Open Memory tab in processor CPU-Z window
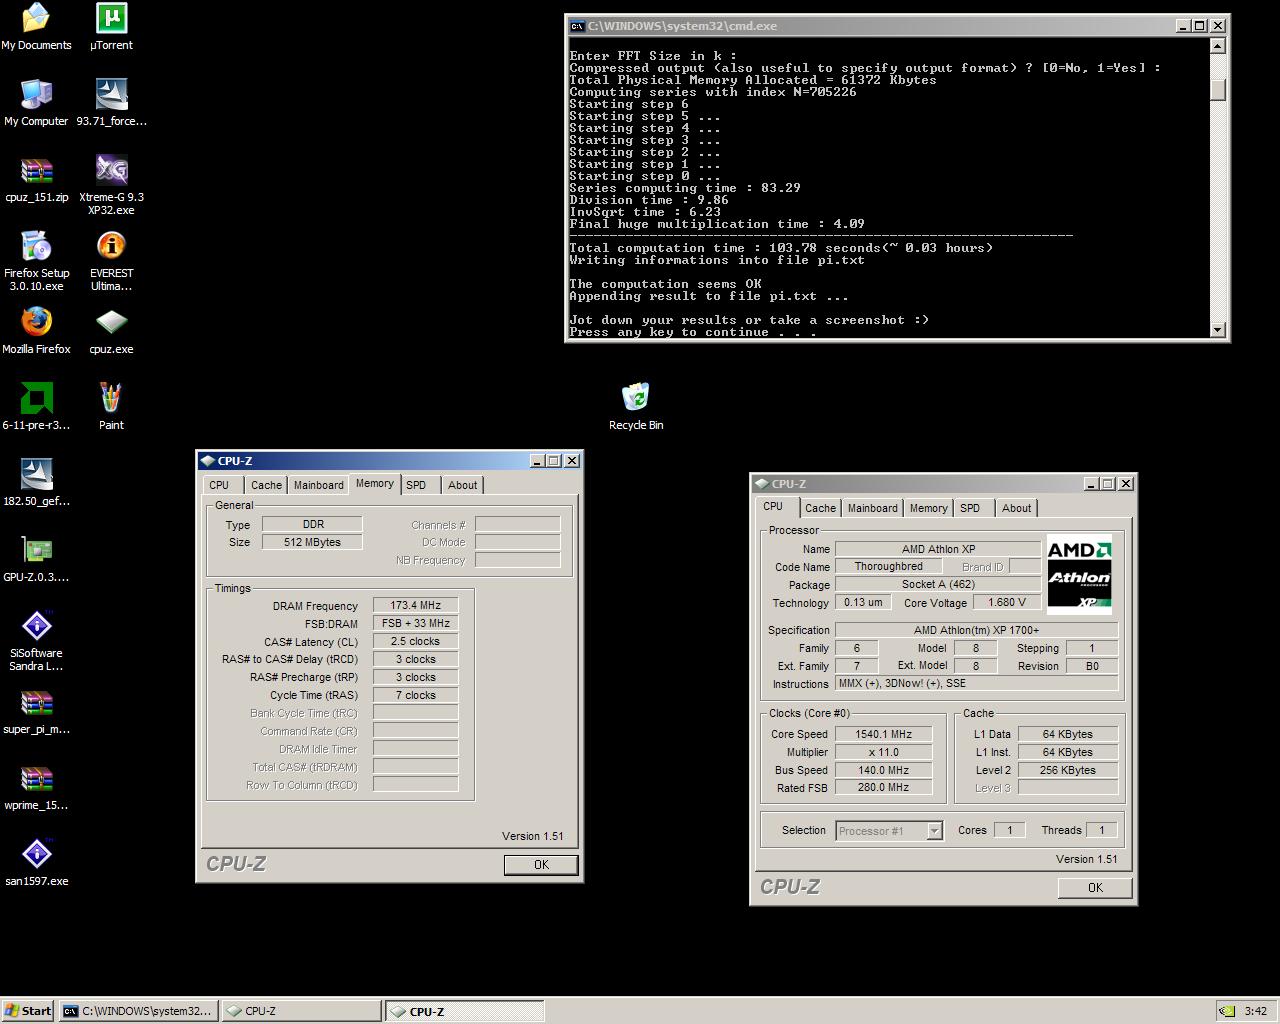 [928, 508]
